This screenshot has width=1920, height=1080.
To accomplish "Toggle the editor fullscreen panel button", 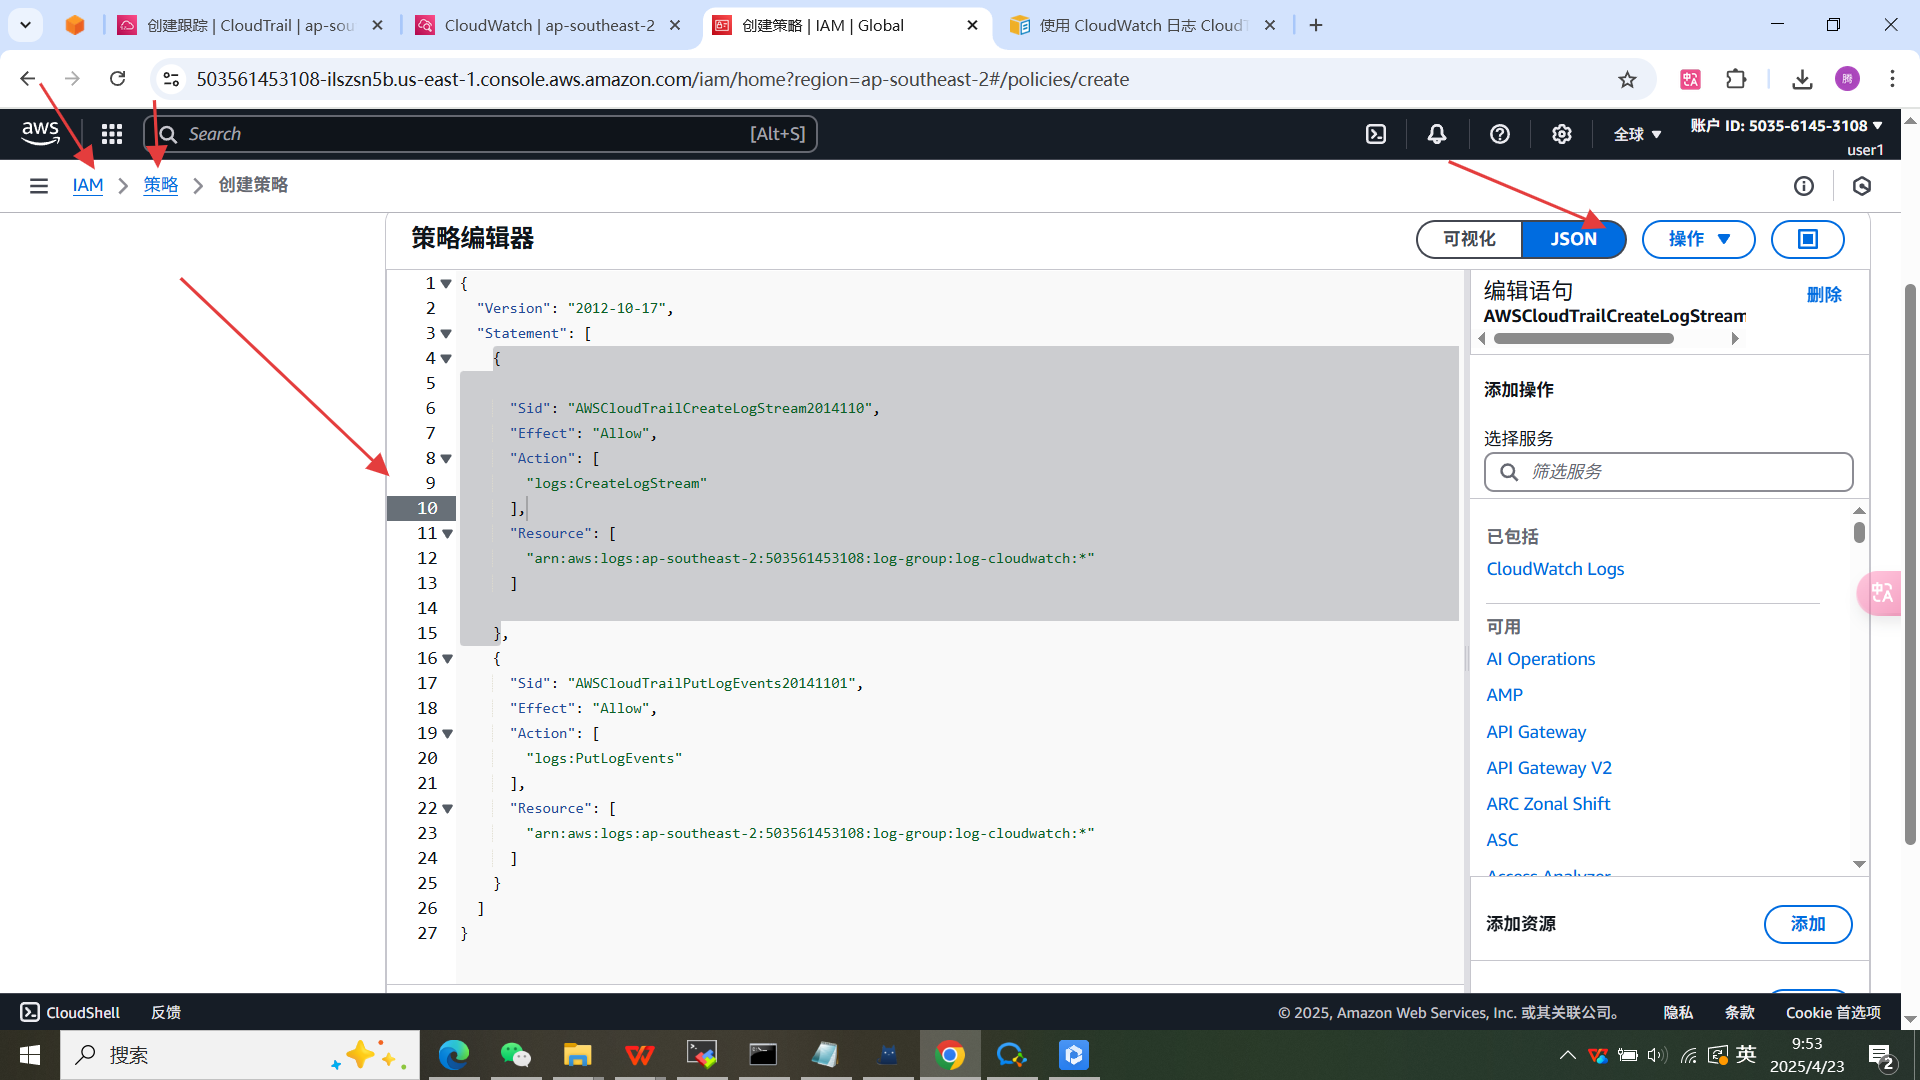I will point(1807,239).
